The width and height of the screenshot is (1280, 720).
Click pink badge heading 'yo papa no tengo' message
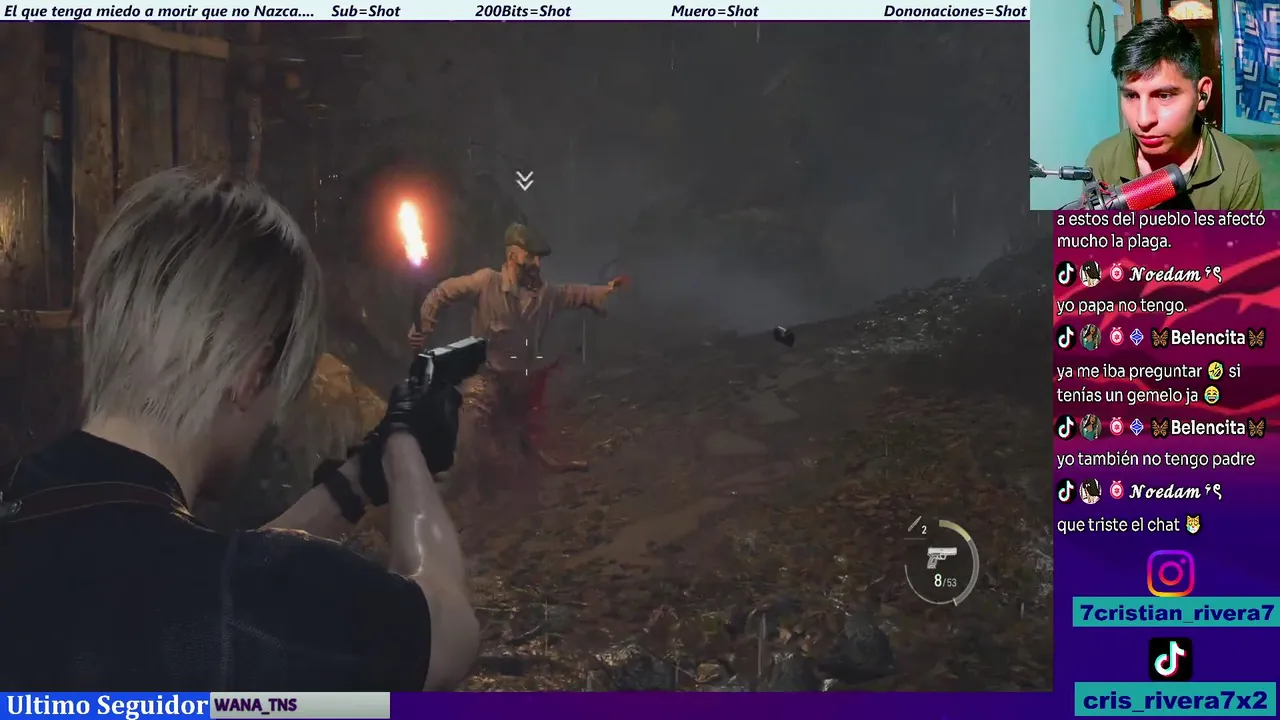pos(1116,273)
